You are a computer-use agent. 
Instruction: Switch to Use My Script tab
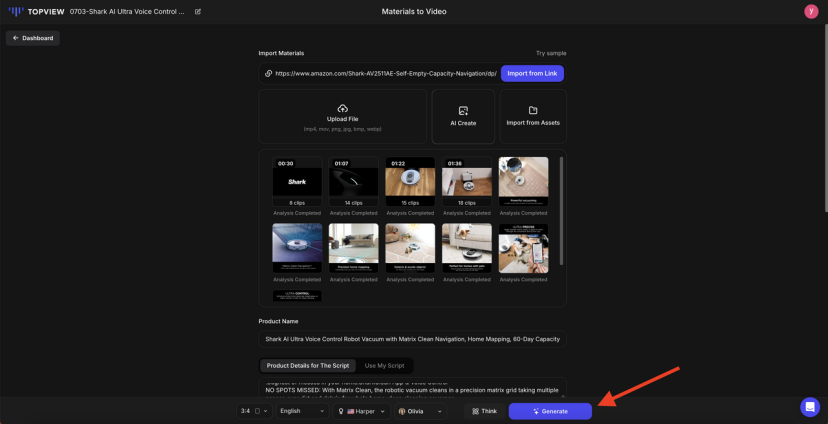[384, 365]
